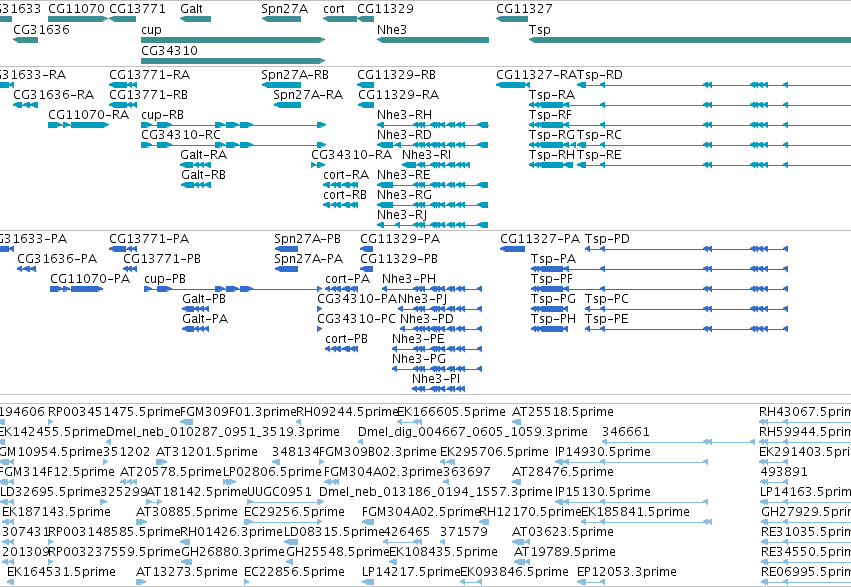Click the CG31636 gene glyph
The image size is (851, 587).
pos(26,40)
